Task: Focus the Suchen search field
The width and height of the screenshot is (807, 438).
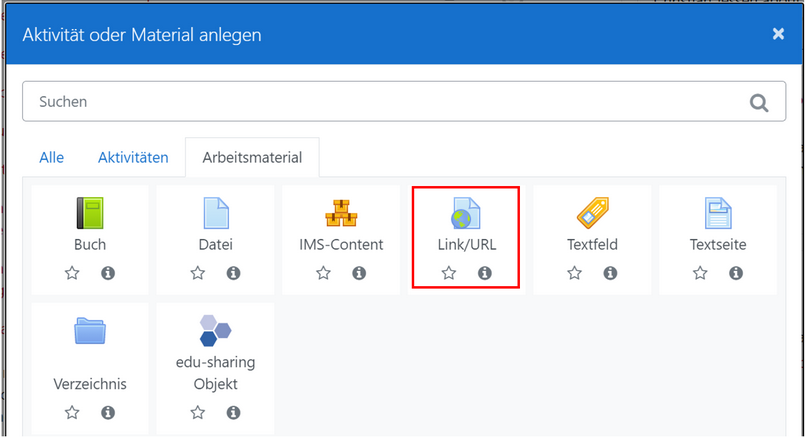Action: click(380, 102)
